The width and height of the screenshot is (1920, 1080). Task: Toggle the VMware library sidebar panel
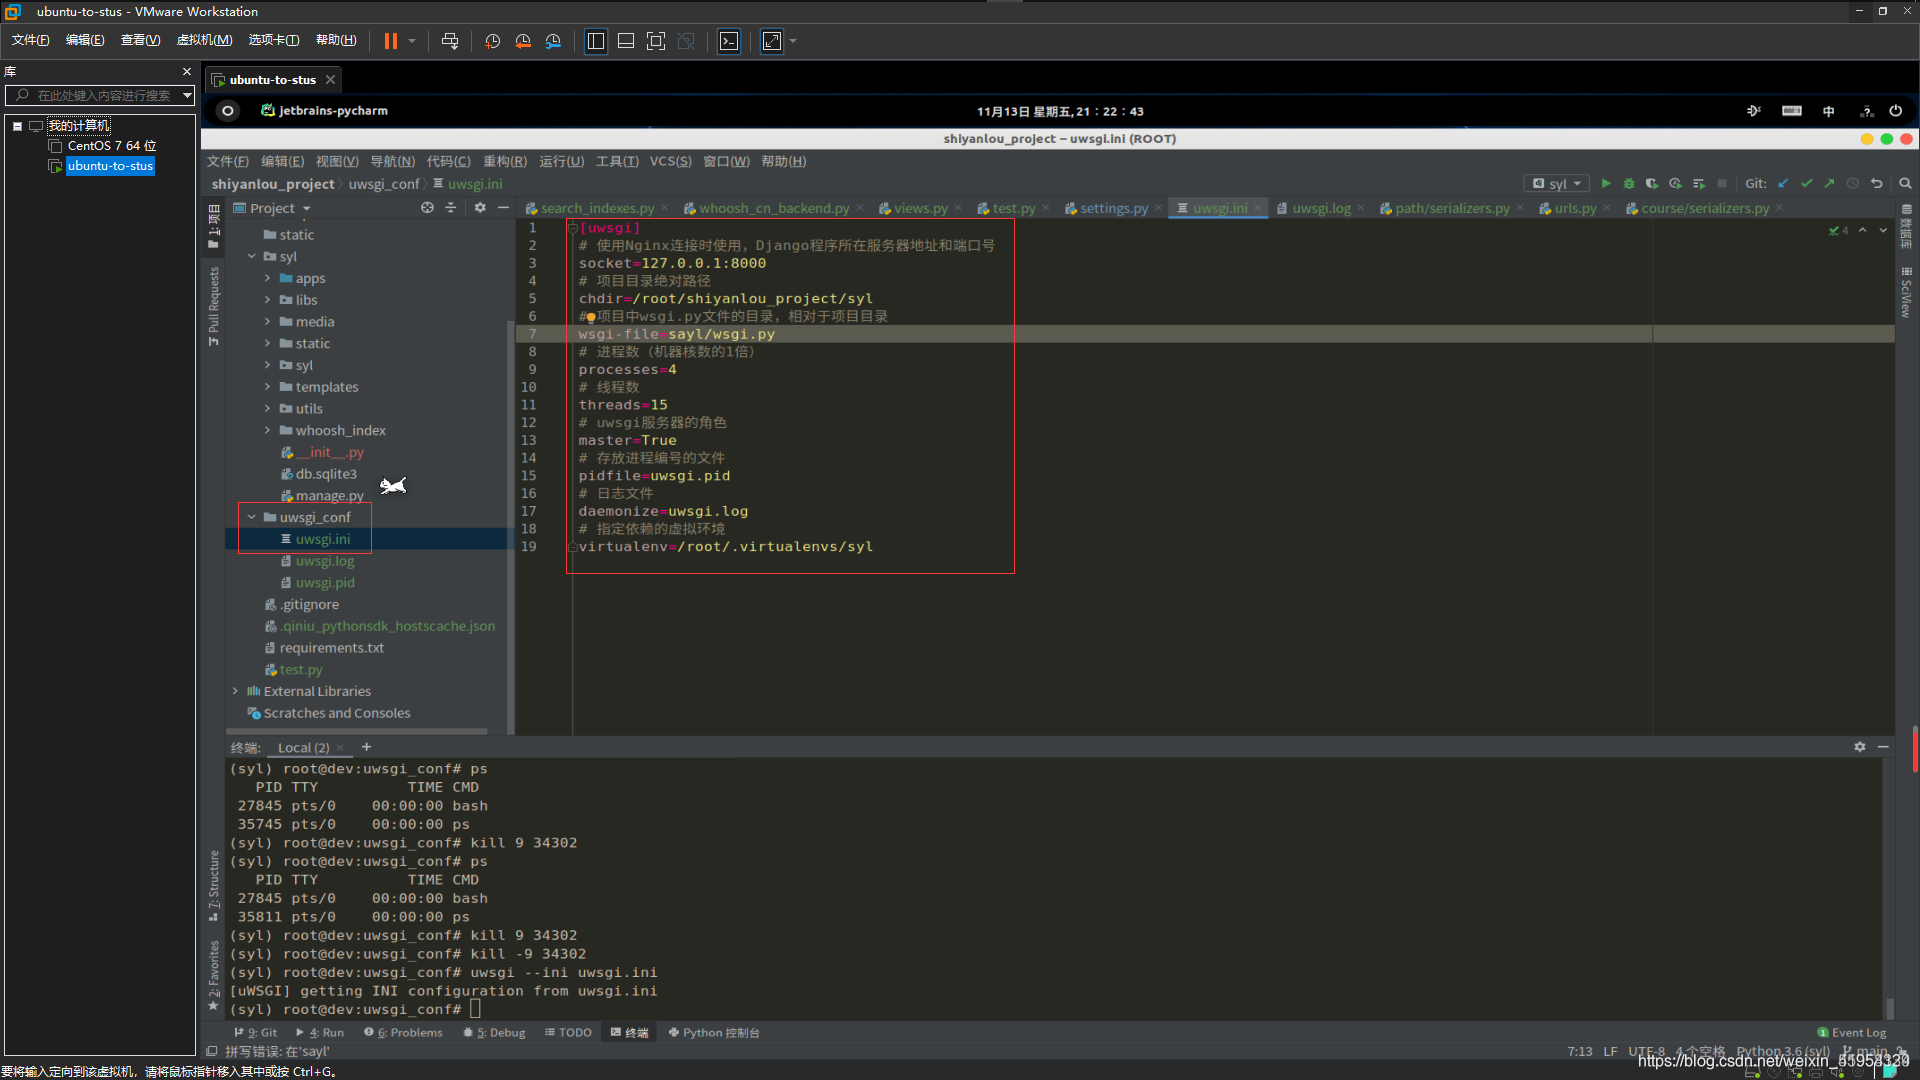pos(596,41)
